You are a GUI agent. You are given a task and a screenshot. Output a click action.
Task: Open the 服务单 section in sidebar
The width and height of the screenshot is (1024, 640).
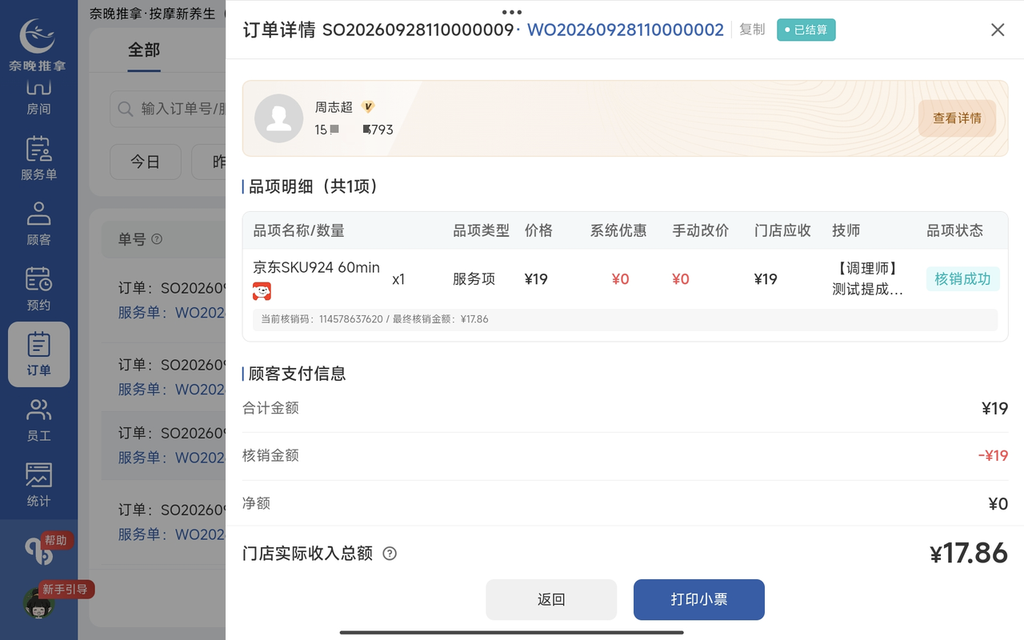[x=39, y=158]
